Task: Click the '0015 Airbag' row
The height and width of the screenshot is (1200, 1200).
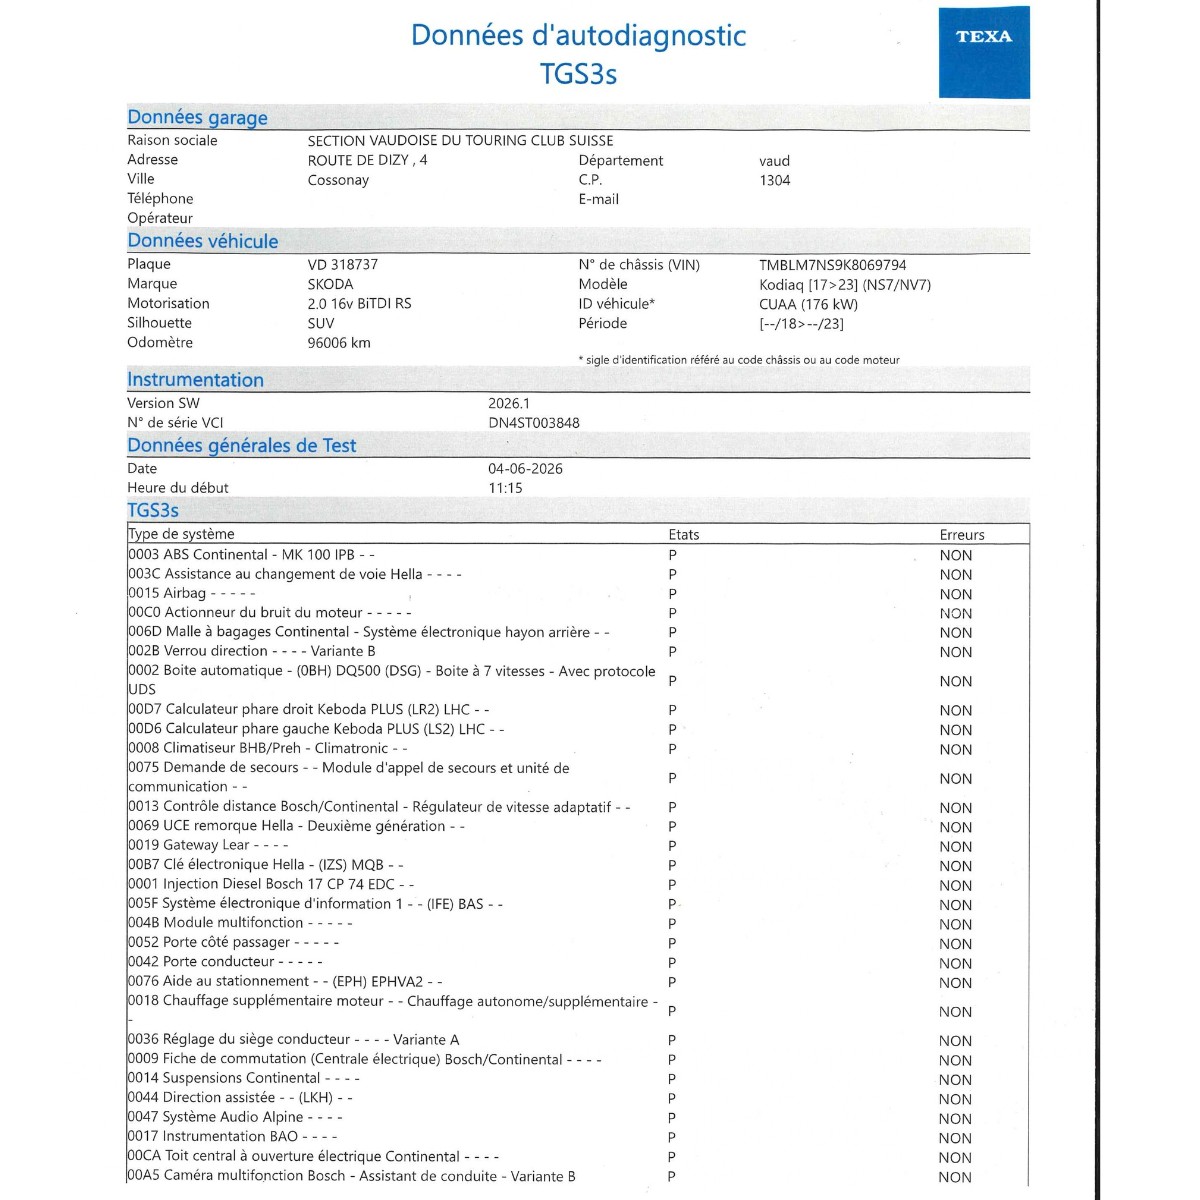Action: click(578, 593)
